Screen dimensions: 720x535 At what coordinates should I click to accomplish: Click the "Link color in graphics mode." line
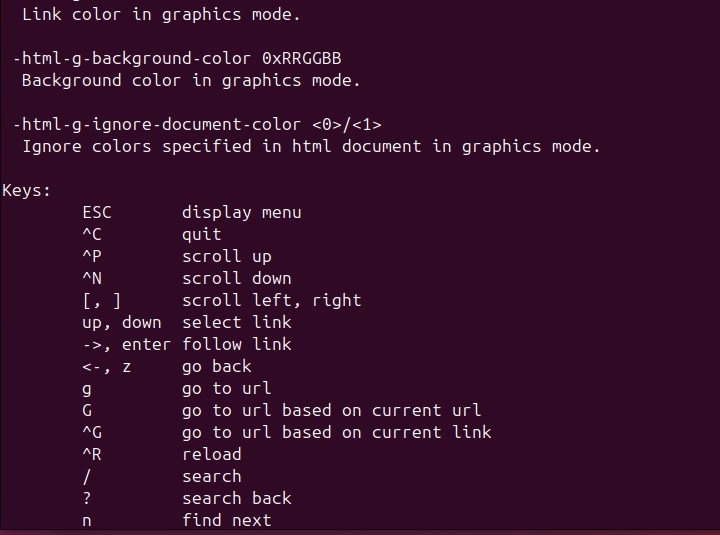click(x=161, y=15)
